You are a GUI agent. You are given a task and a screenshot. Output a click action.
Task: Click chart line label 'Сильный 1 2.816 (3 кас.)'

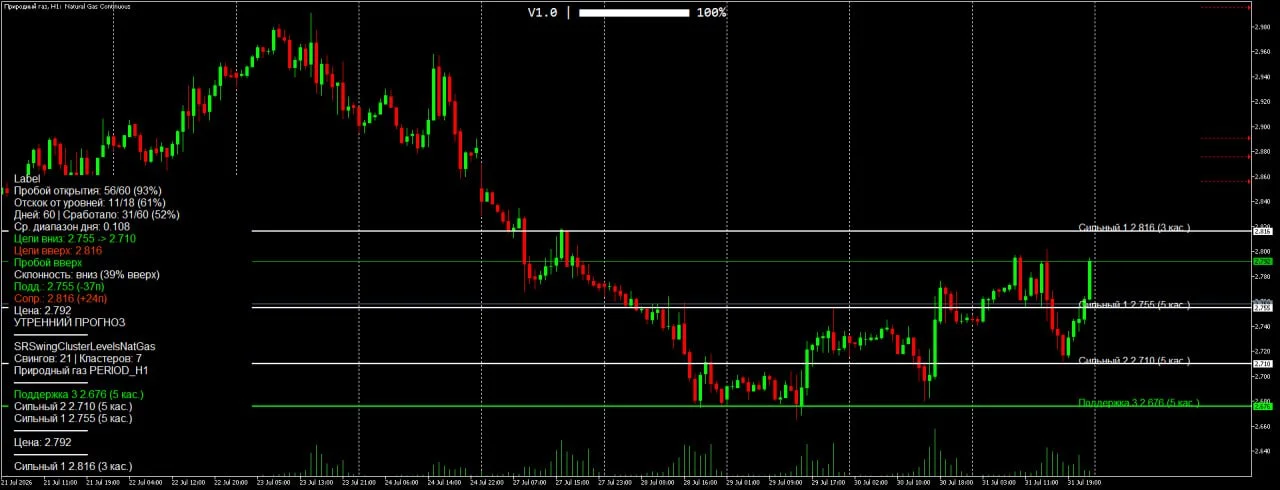click(x=1135, y=228)
